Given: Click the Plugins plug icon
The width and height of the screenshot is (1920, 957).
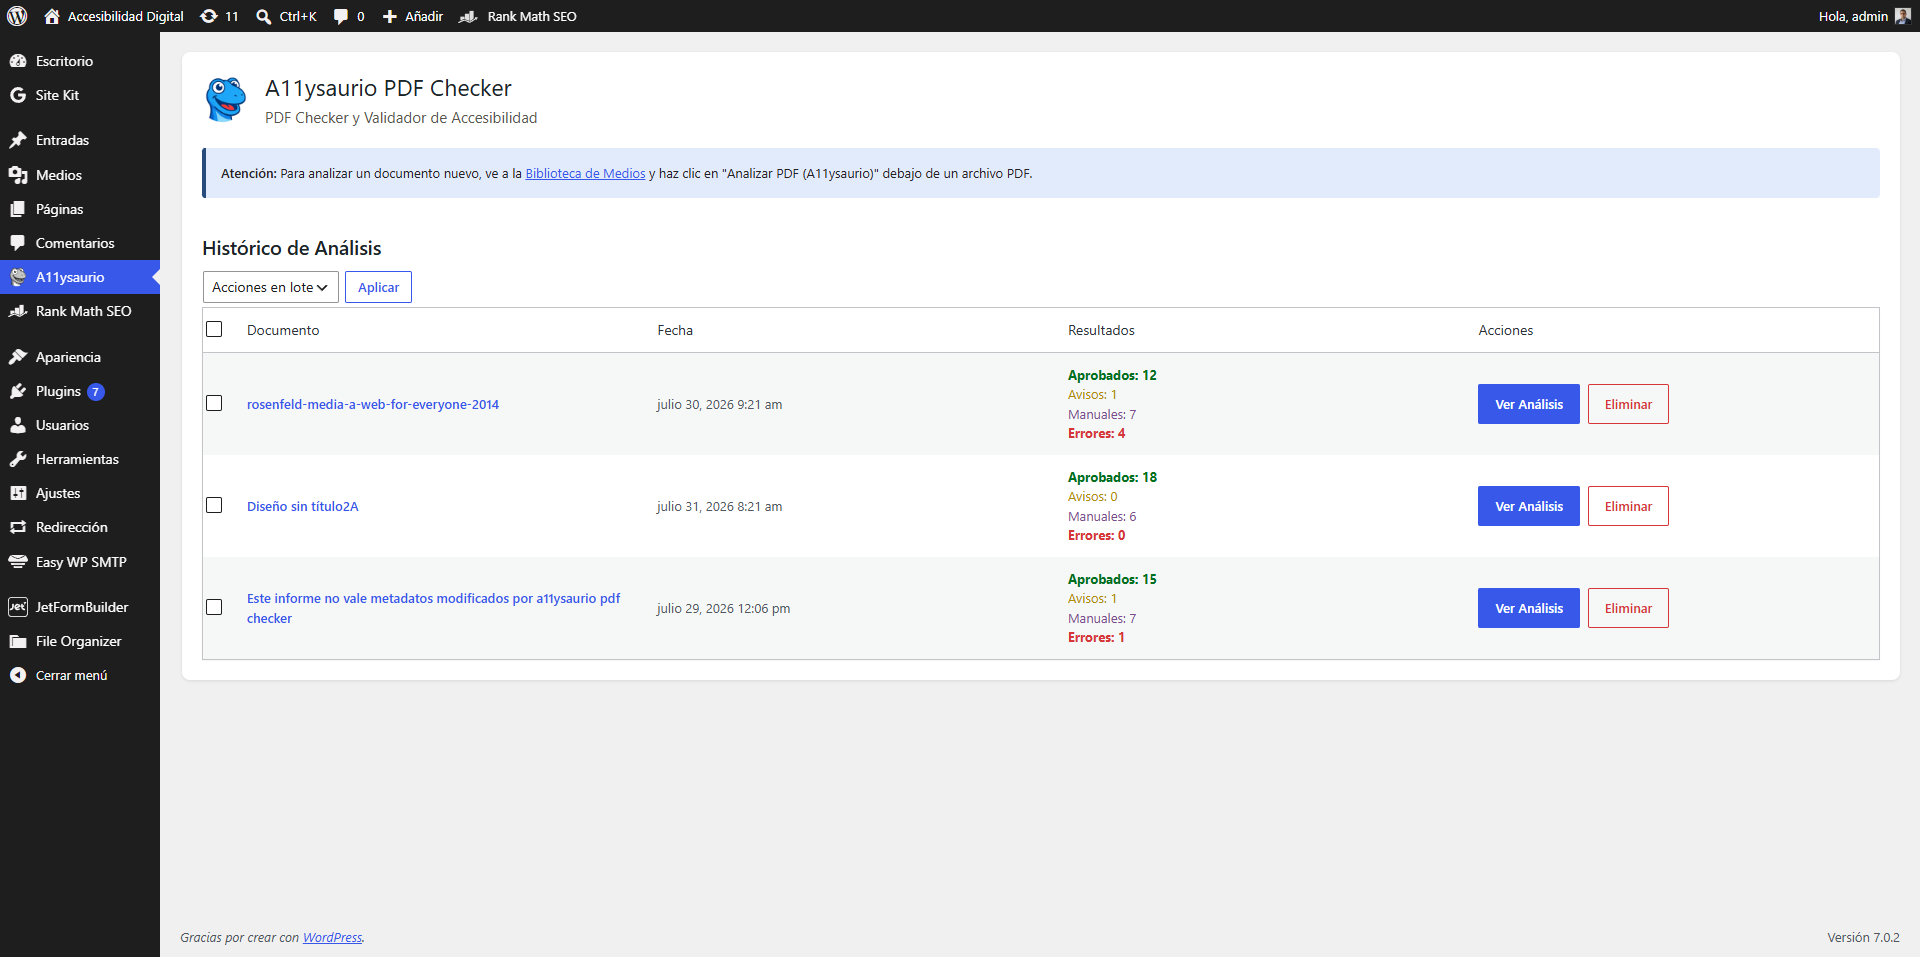Looking at the screenshot, I should click(18, 391).
